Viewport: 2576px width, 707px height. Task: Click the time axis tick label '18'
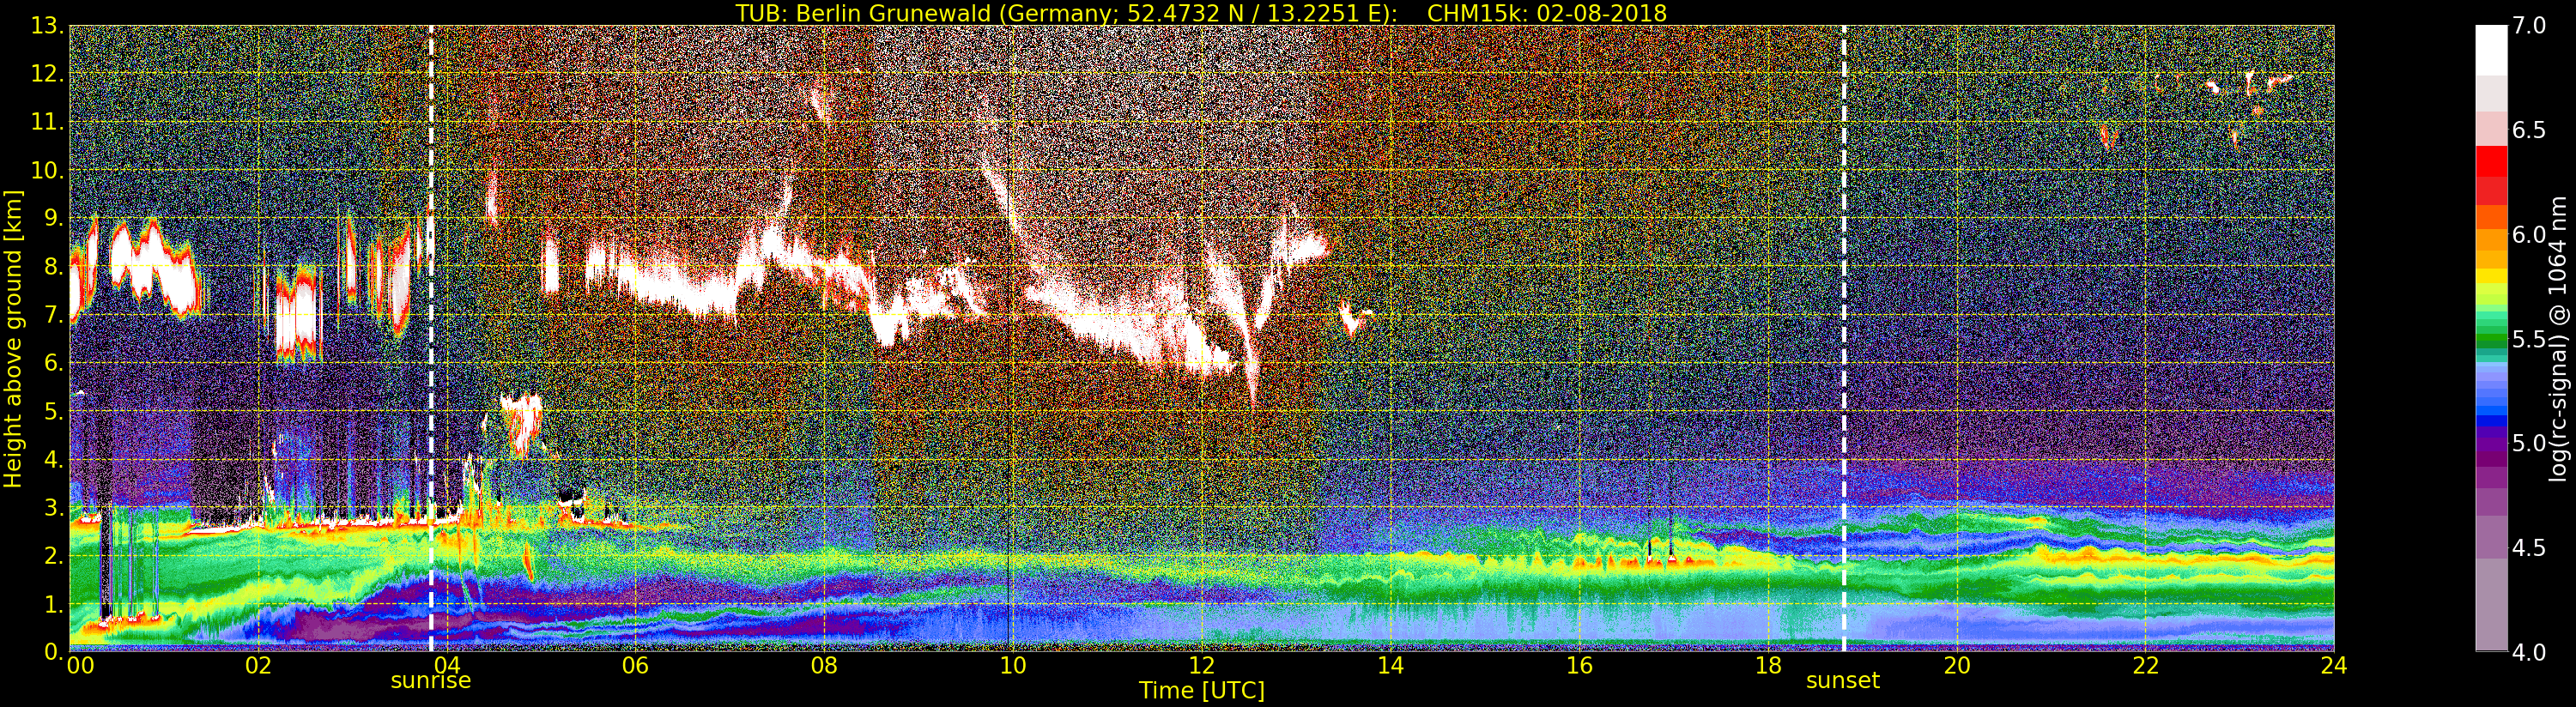click(x=1768, y=666)
